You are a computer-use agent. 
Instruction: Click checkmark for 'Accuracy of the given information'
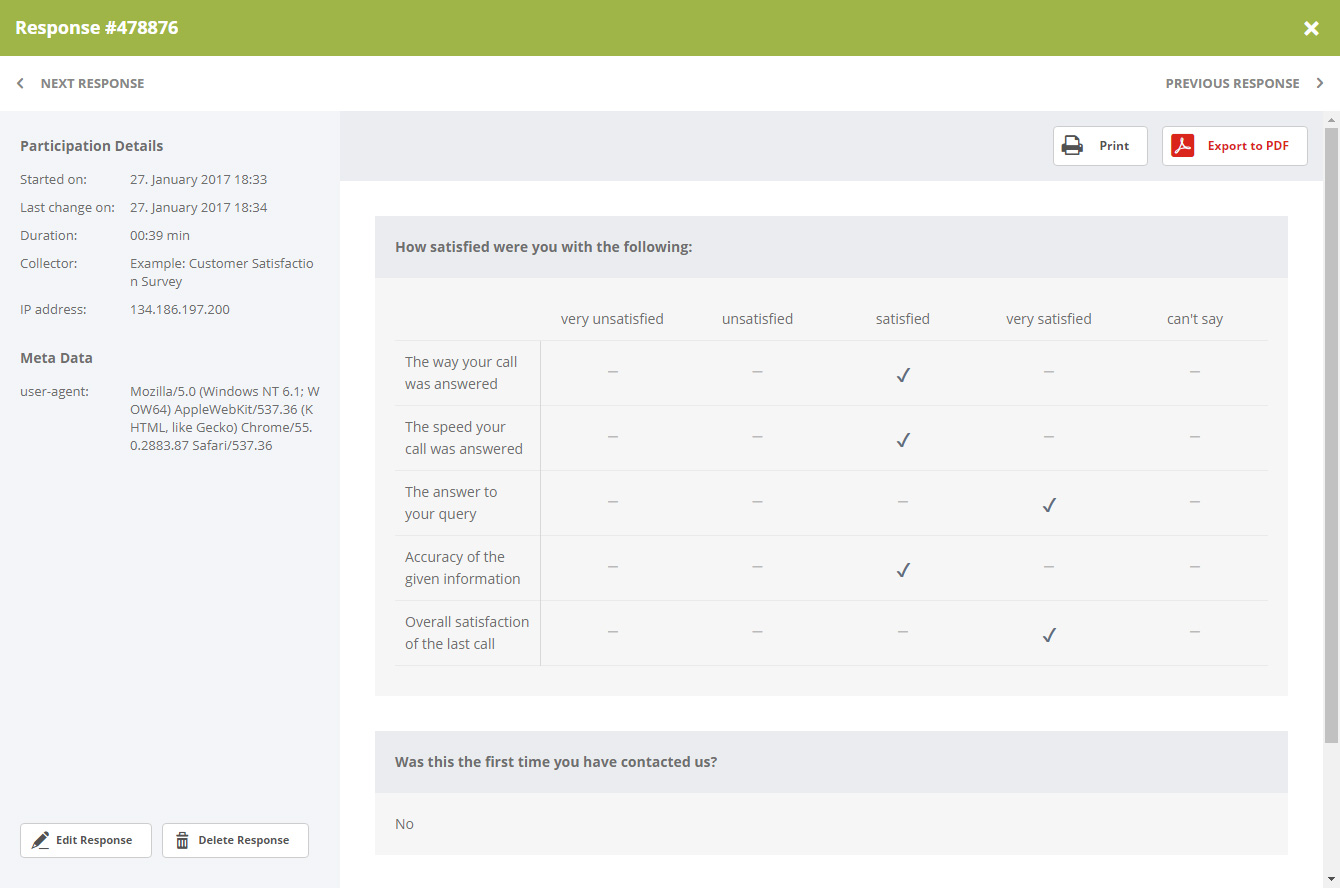pos(903,570)
